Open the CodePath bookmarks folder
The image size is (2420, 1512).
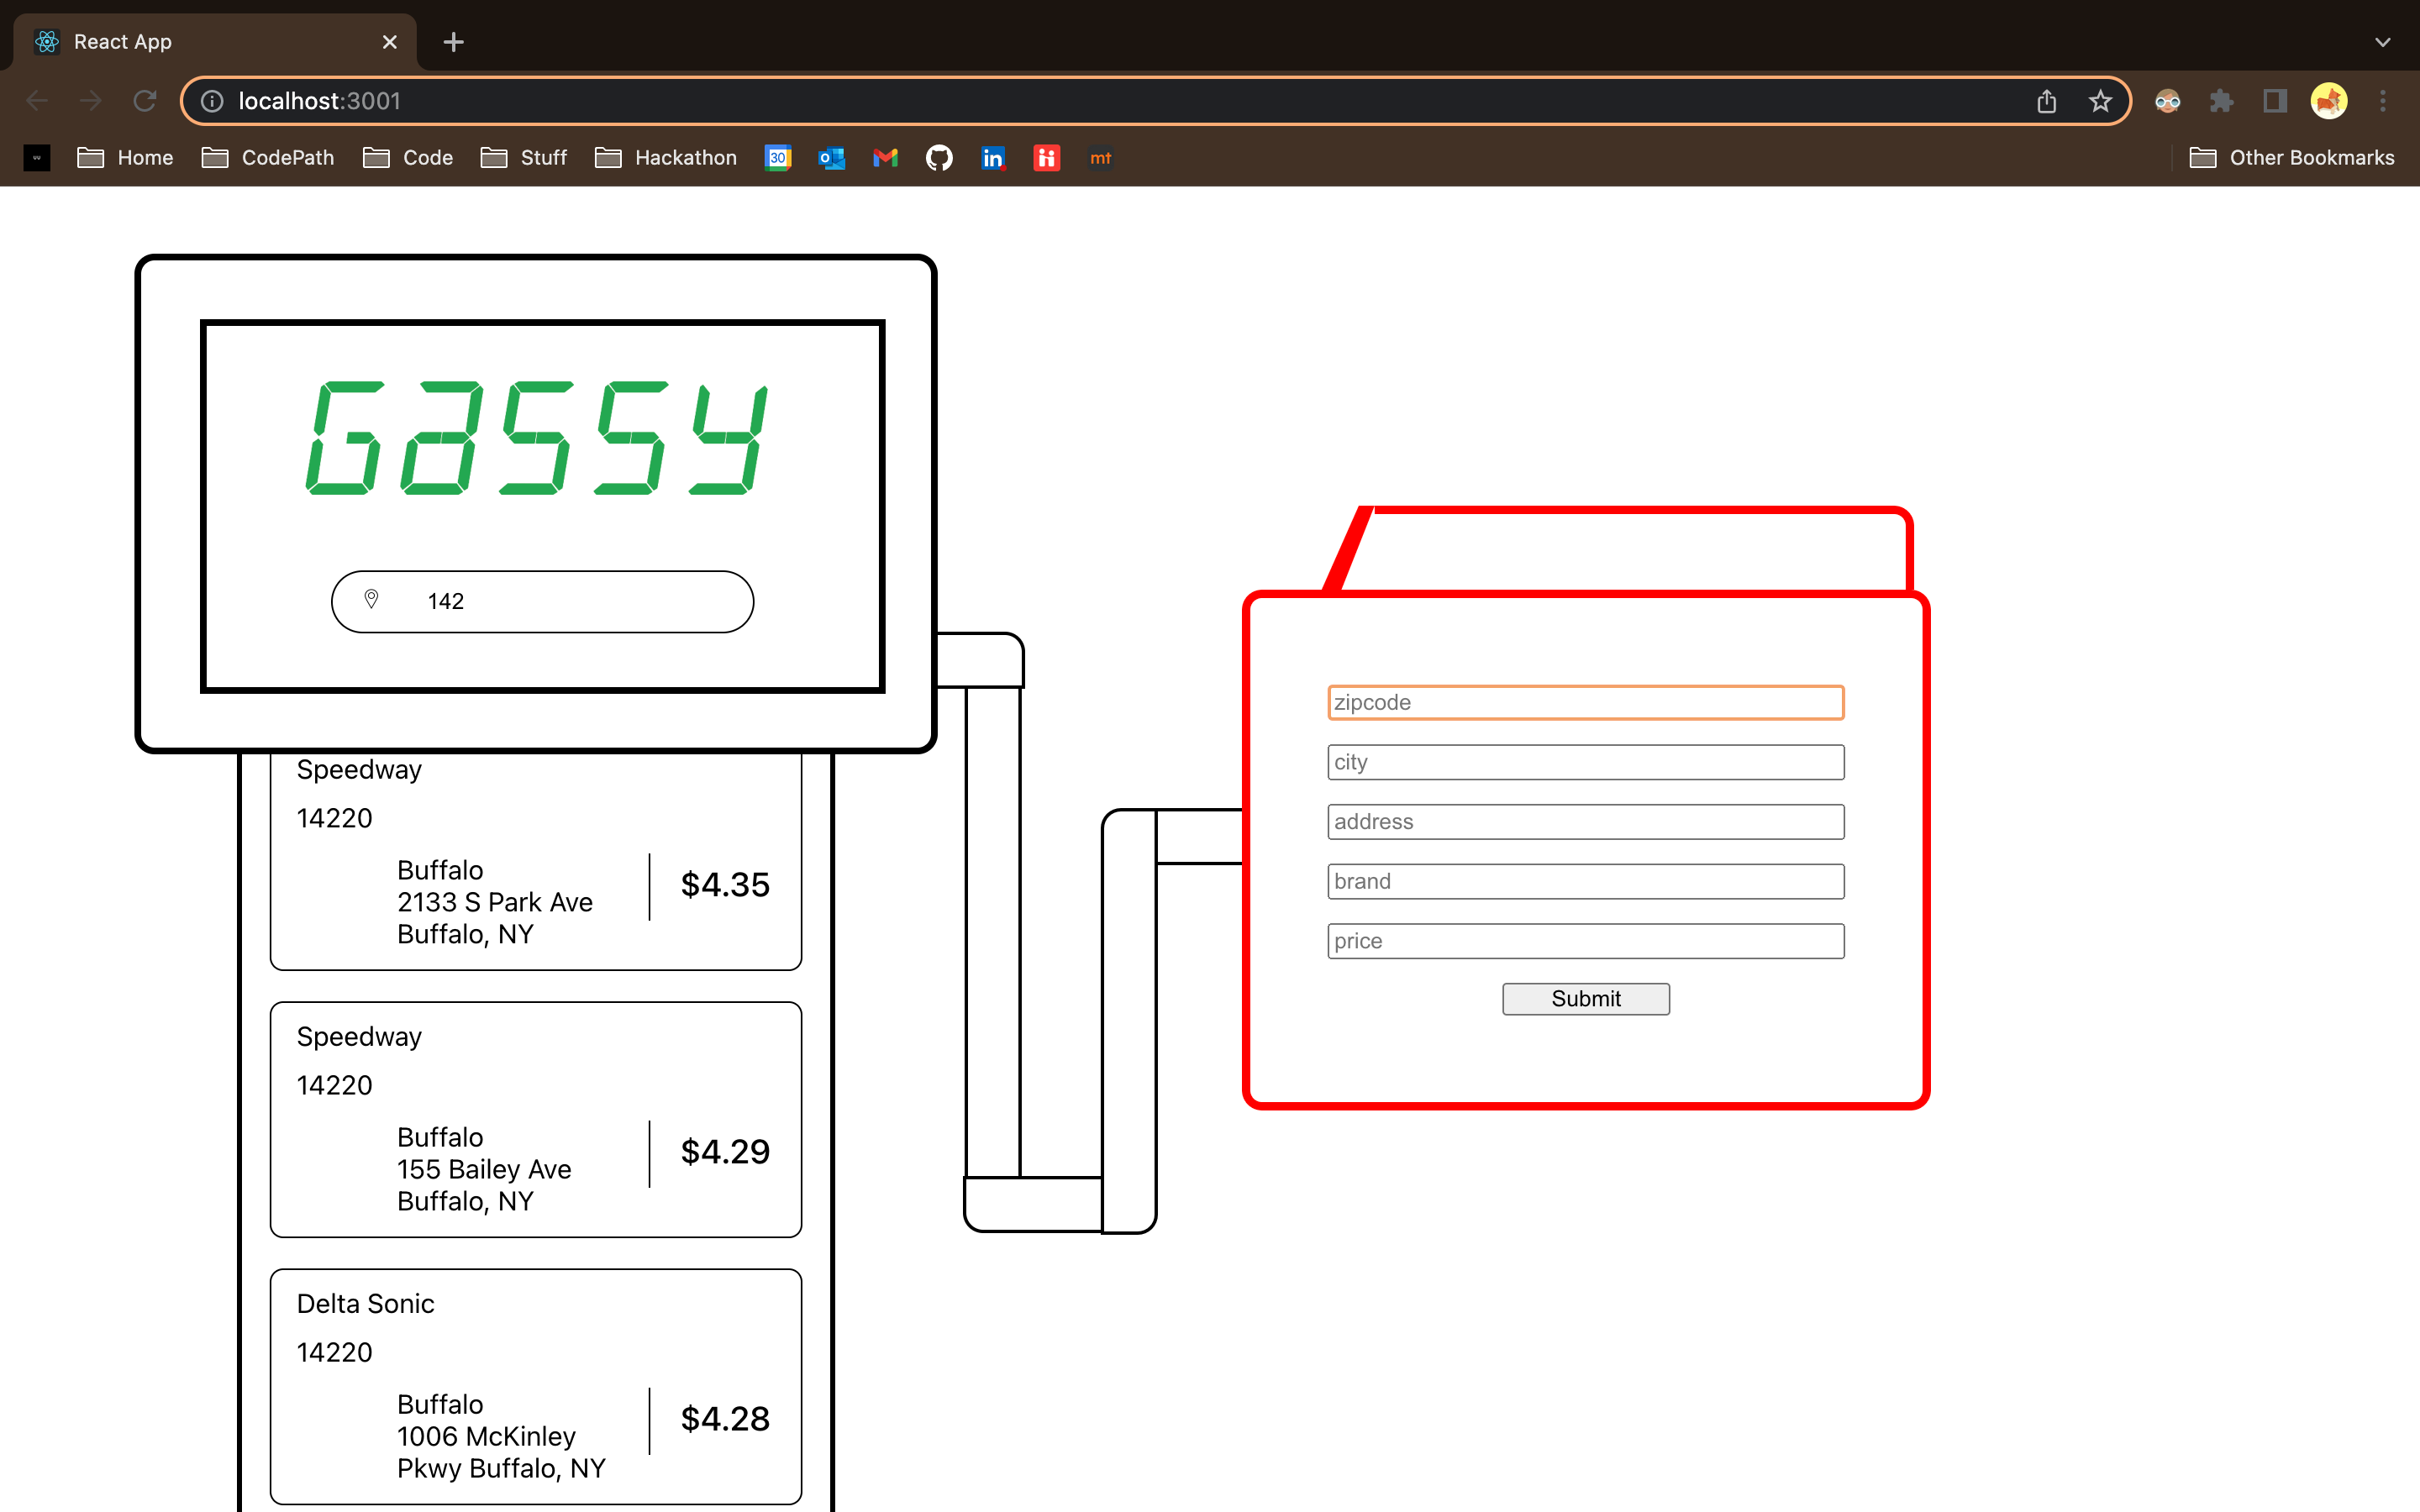coord(268,158)
